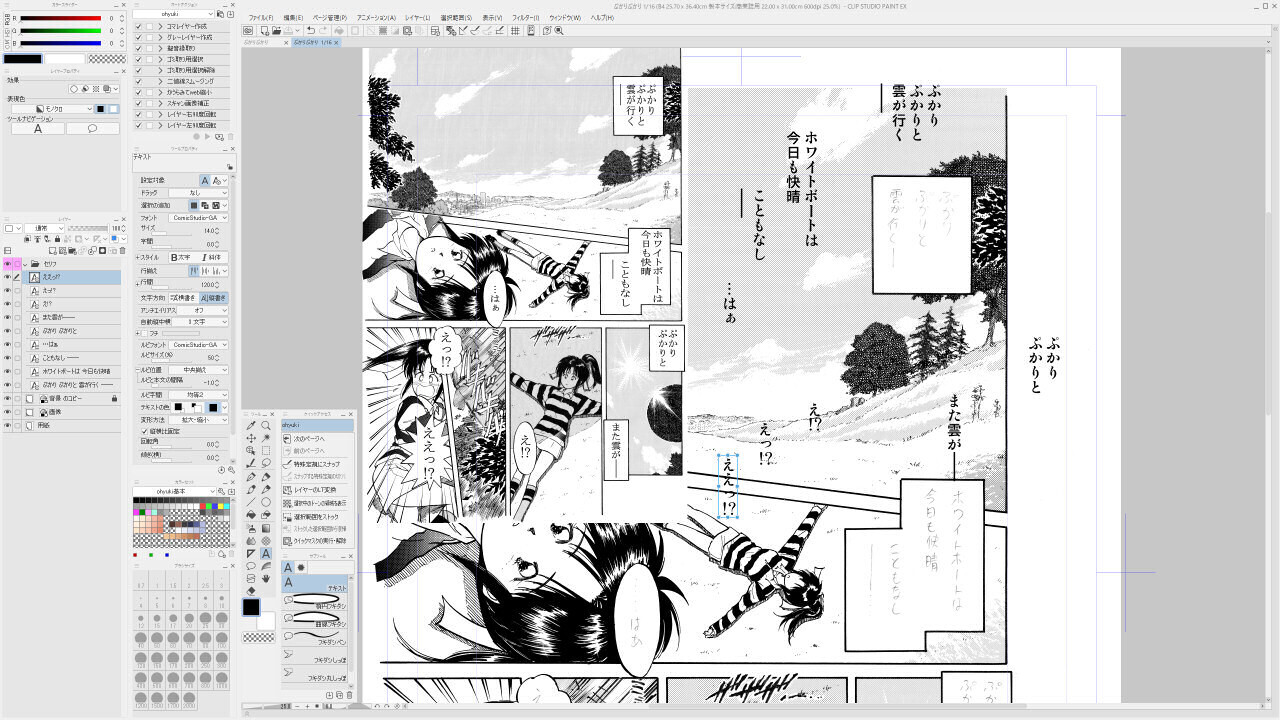Click the new document icon in the command bar
This screenshot has width=1280, height=720.
coord(265,31)
